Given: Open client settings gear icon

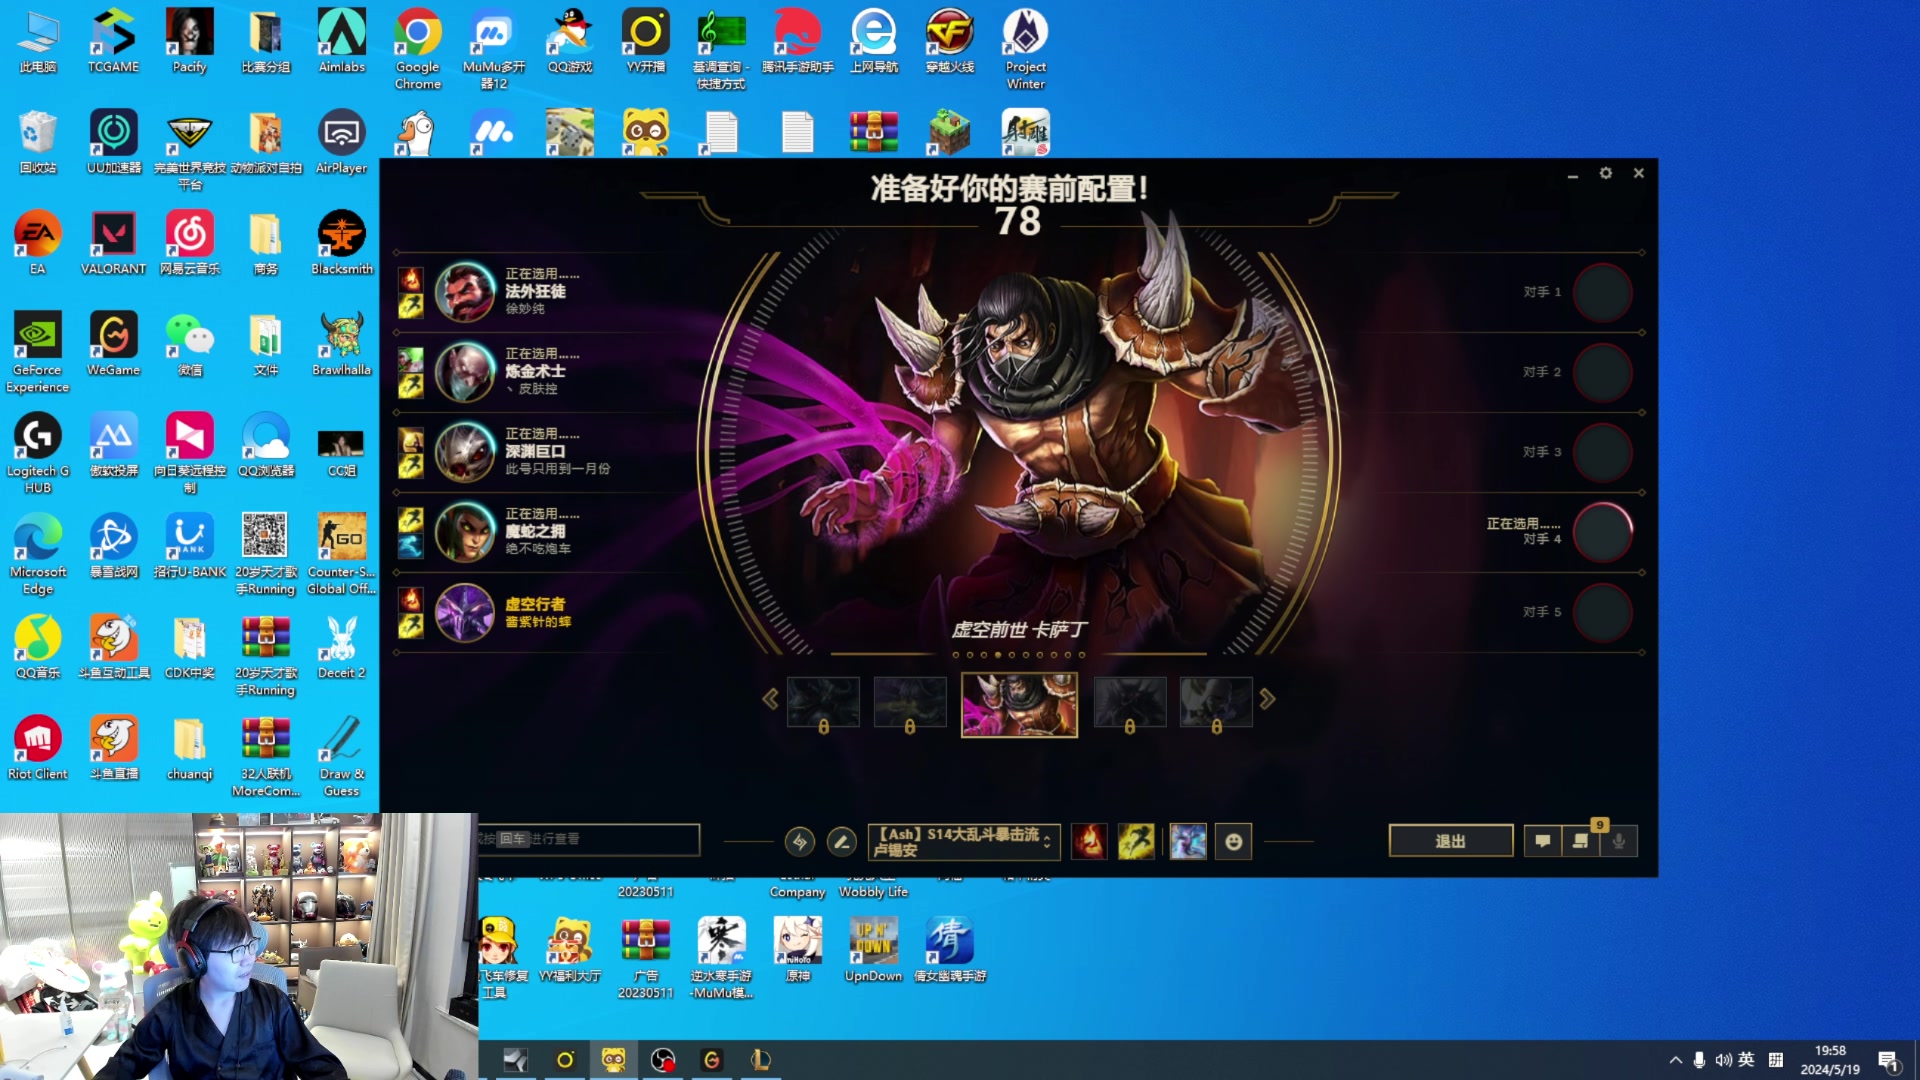Looking at the screenshot, I should pyautogui.click(x=1605, y=173).
